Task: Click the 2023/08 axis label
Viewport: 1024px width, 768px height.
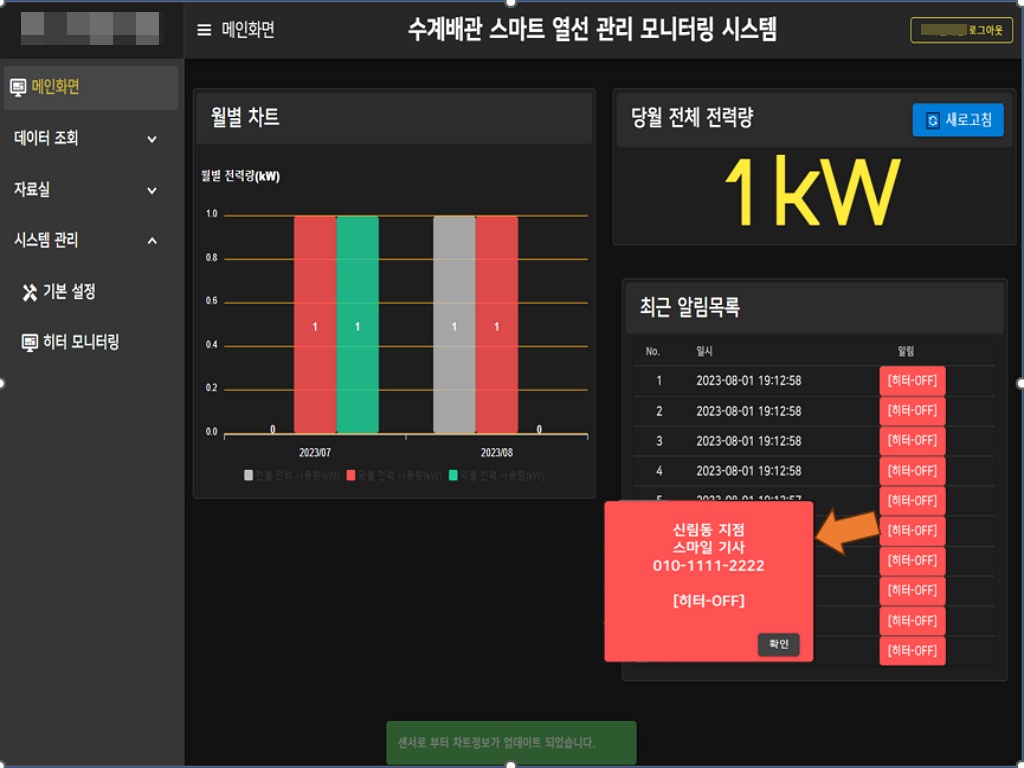Action: coord(496,453)
